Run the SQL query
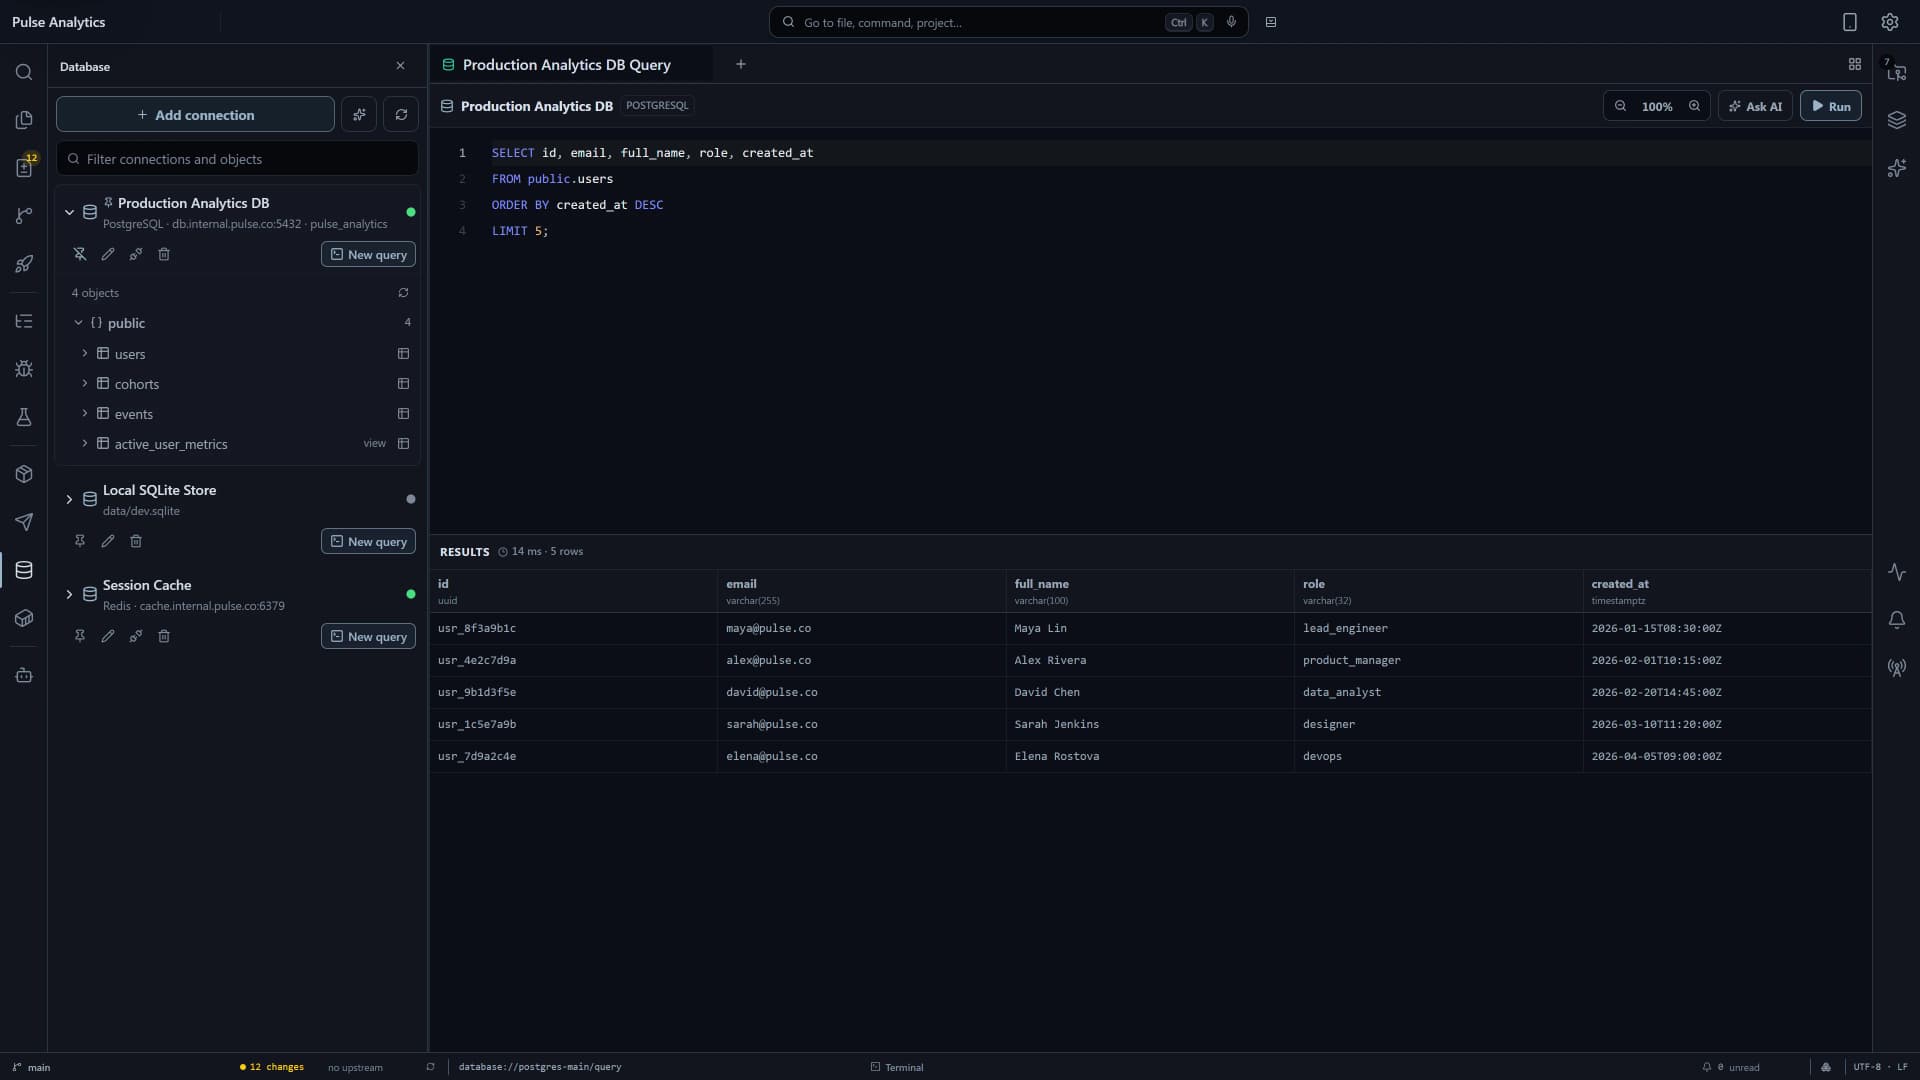Screen dimensions: 1920x1080 point(1830,106)
